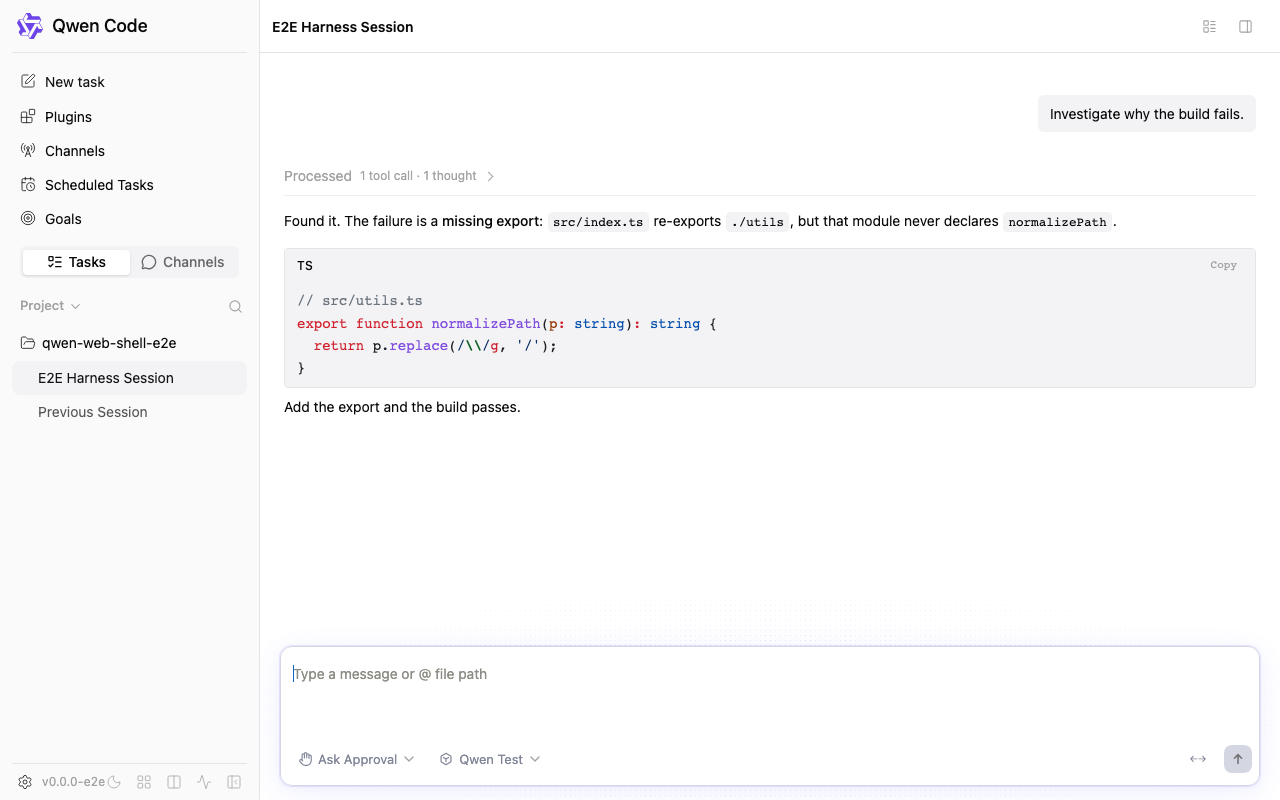Image resolution: width=1280 pixels, height=800 pixels.
Task: Click the v0.0.0-e2e version label
Action: click(x=73, y=782)
